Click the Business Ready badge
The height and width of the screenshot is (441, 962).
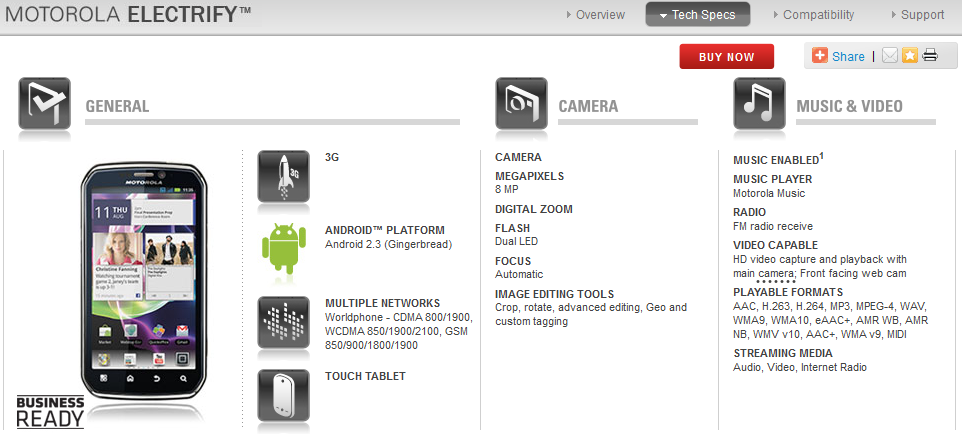pyautogui.click(x=50, y=412)
